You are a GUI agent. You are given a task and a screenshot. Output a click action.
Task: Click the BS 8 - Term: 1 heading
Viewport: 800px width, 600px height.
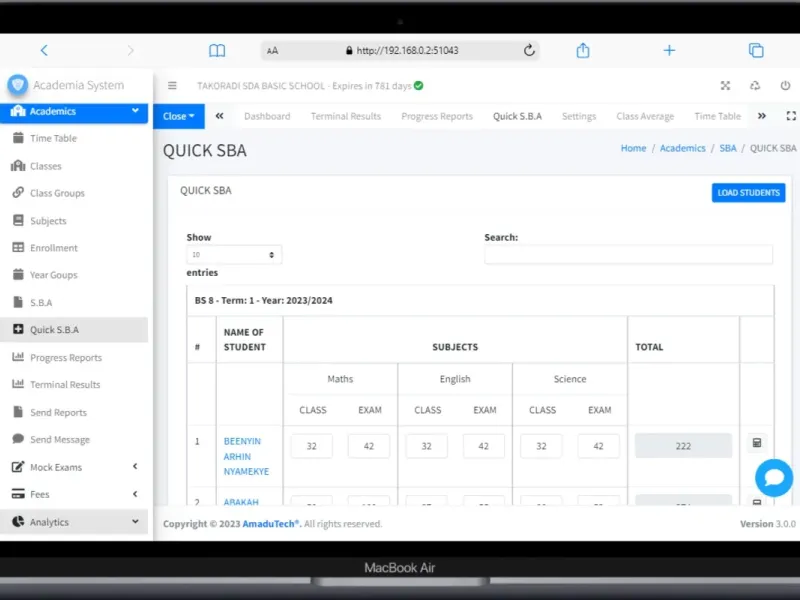point(263,301)
